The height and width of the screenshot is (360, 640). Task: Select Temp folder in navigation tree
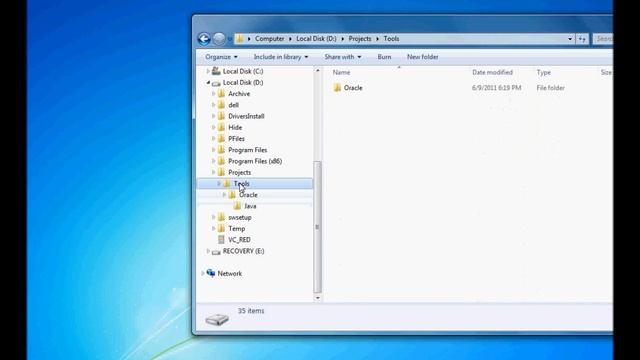(x=236, y=229)
